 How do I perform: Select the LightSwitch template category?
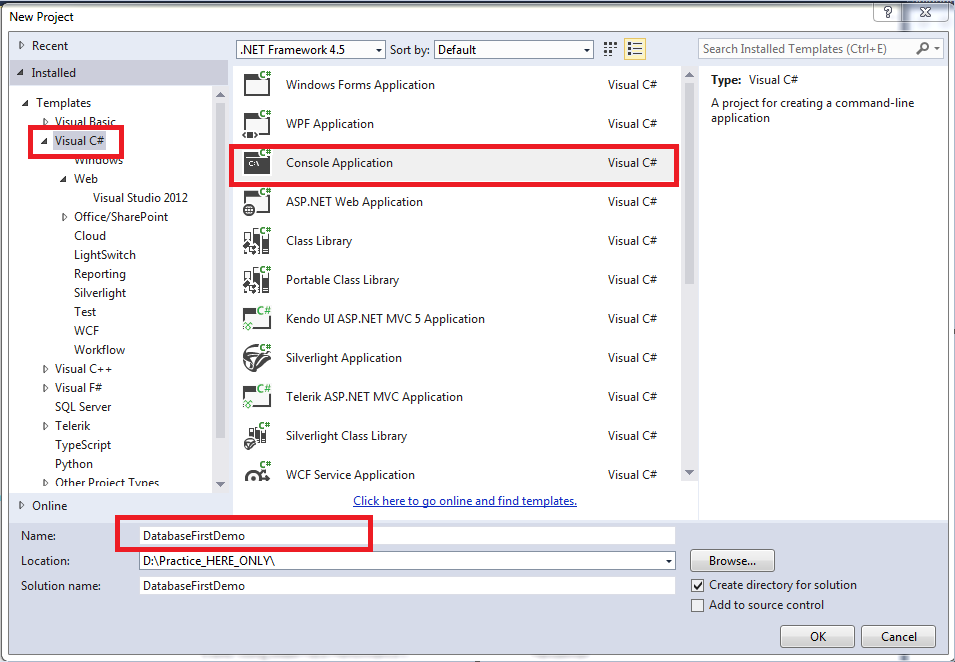(105, 255)
